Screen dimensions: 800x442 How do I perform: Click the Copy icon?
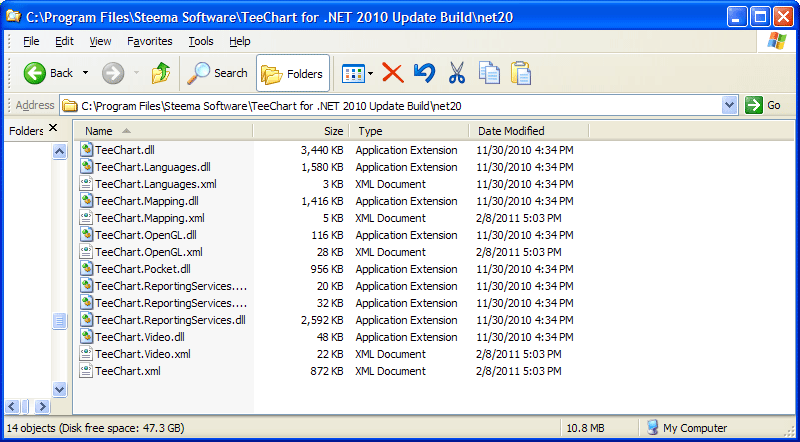[x=489, y=73]
